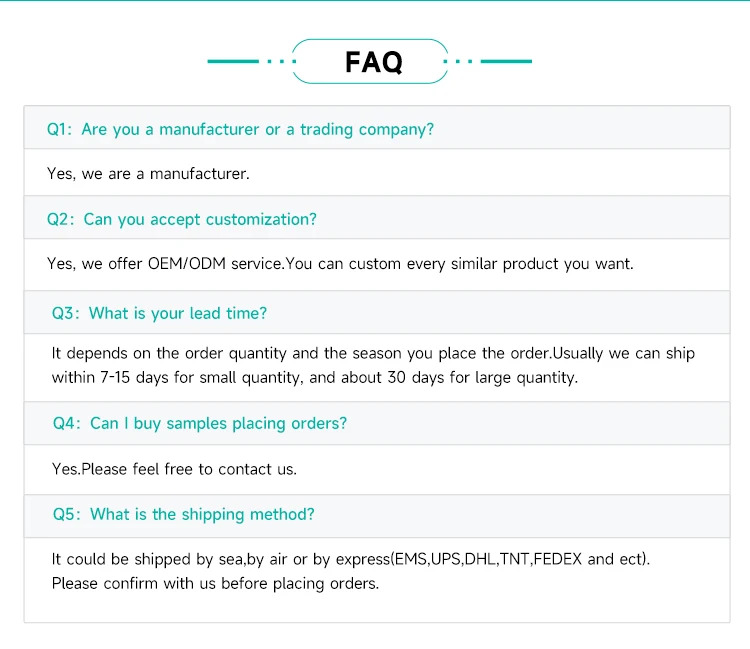Expand the accept customization question
750x649 pixels.
coord(200,219)
